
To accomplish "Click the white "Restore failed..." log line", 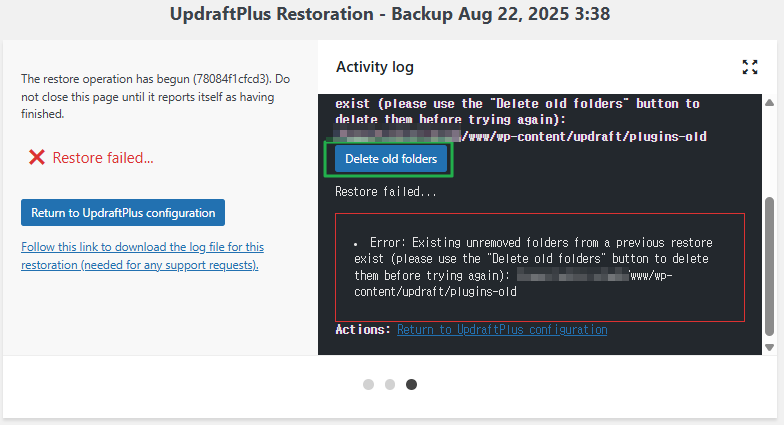I will coord(386,192).
